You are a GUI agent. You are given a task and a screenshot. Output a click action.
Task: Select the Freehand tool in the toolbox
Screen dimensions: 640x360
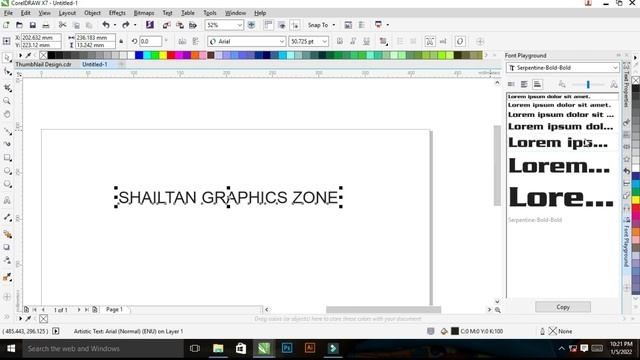(7, 131)
